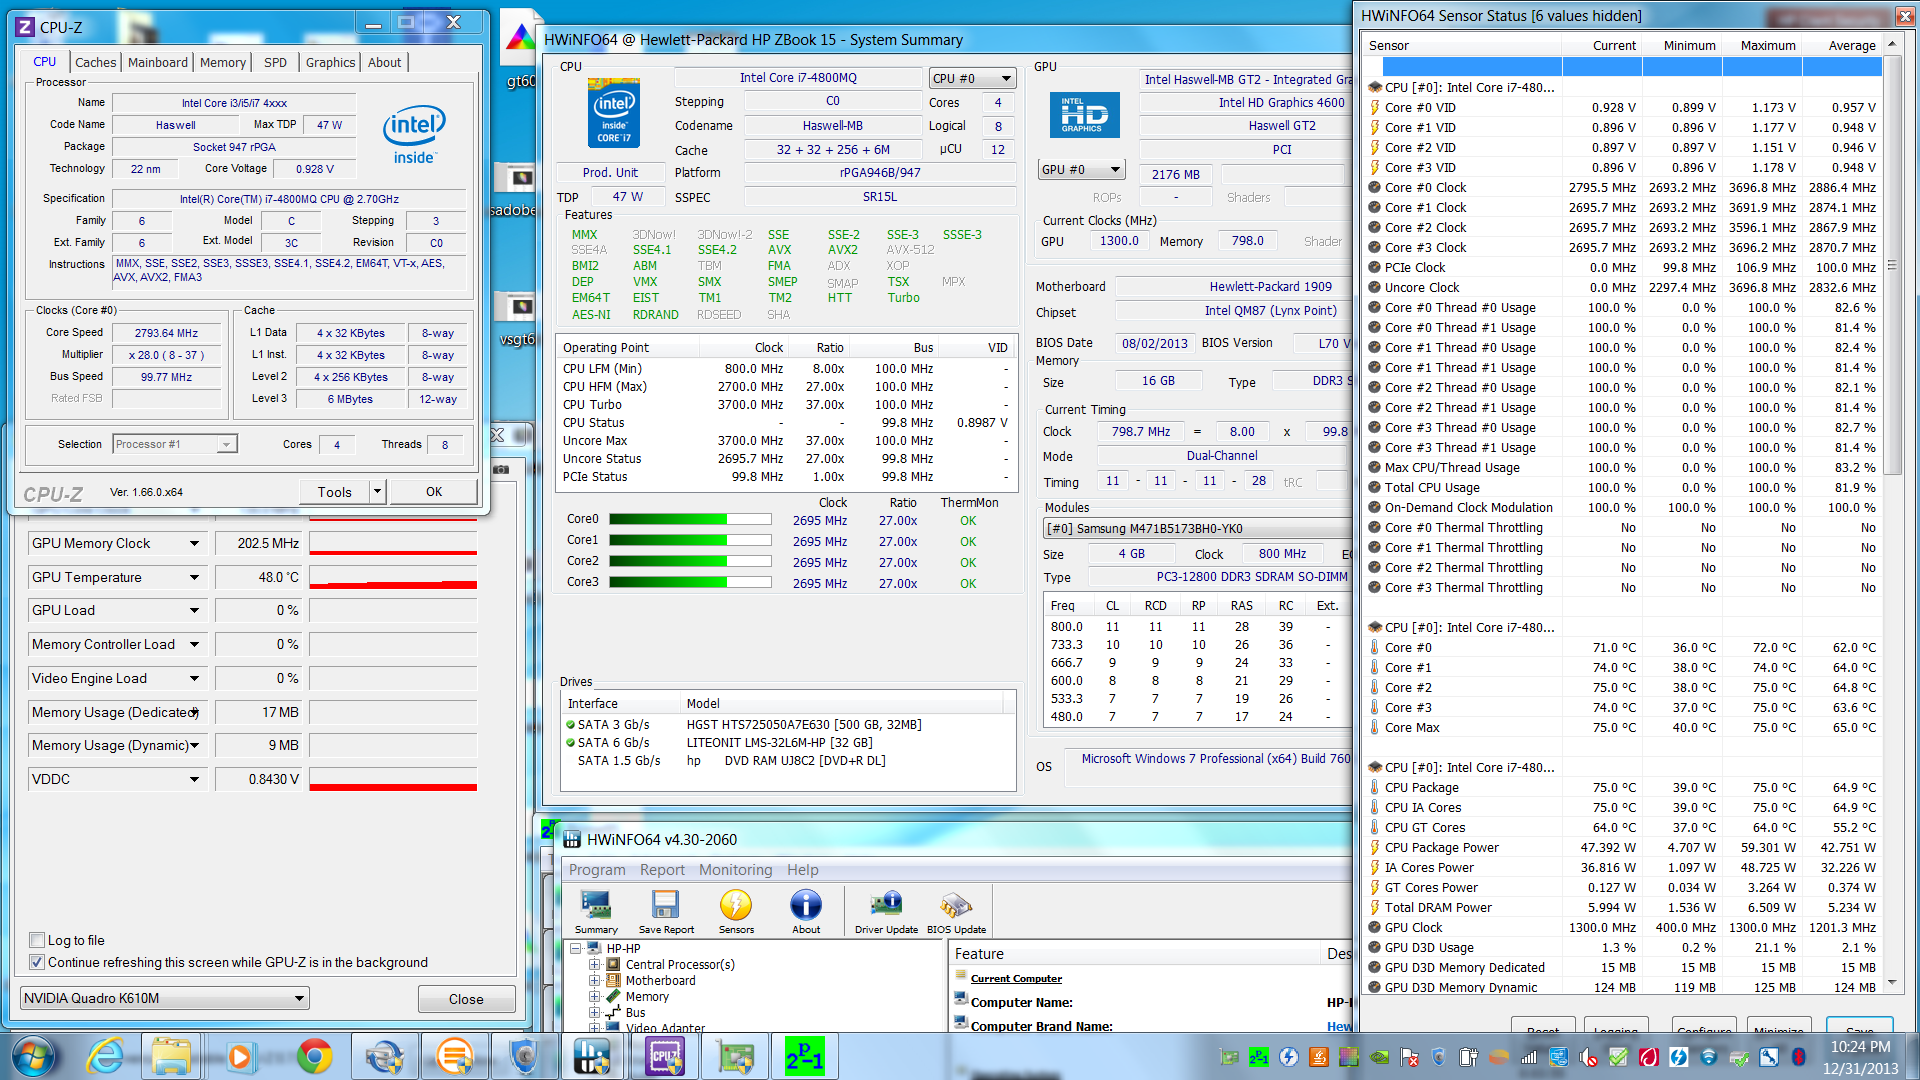Open the Prime95 taskbar icon
Image resolution: width=1920 pixels, height=1080 pixels.
(x=804, y=1056)
